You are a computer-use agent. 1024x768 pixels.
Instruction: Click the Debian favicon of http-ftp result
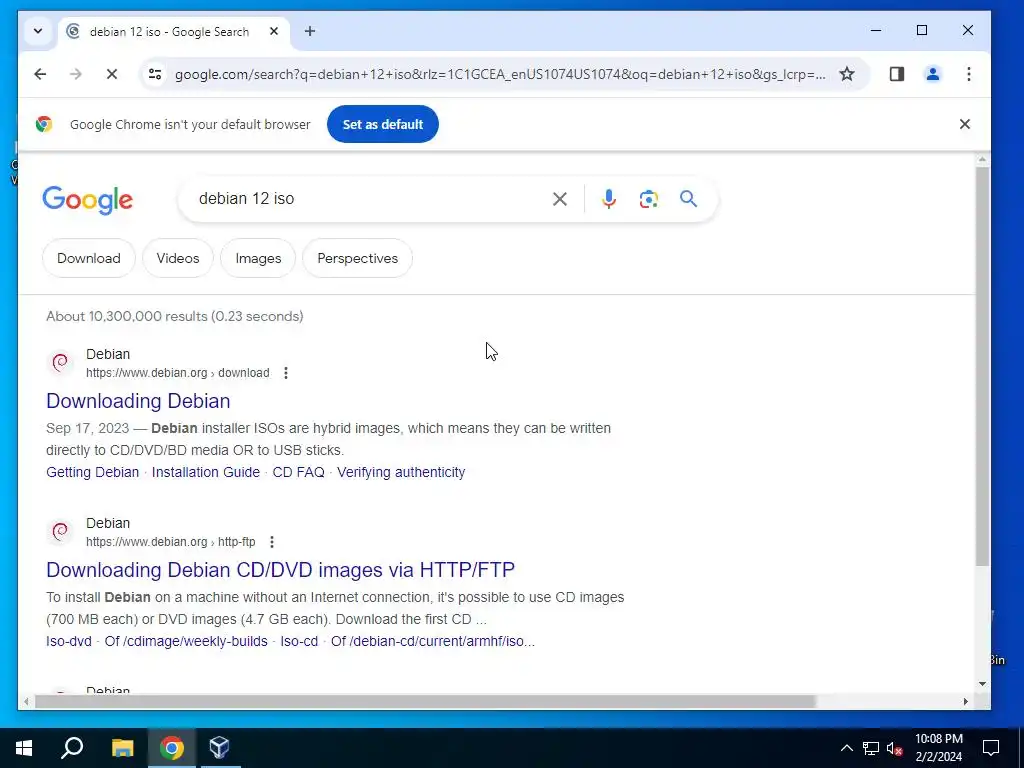pyautogui.click(x=60, y=532)
